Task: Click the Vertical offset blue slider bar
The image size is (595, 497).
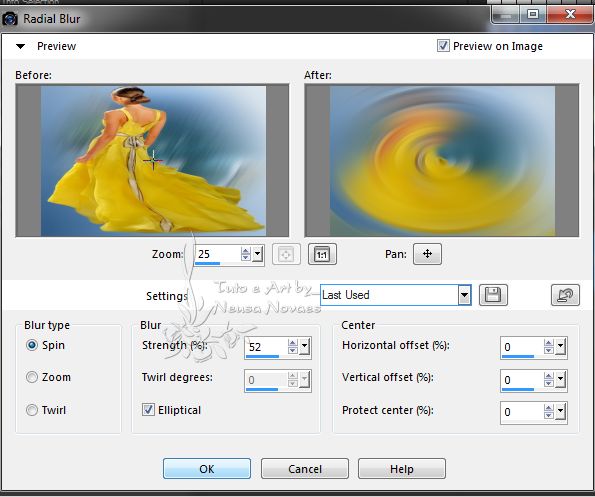Action: [518, 389]
